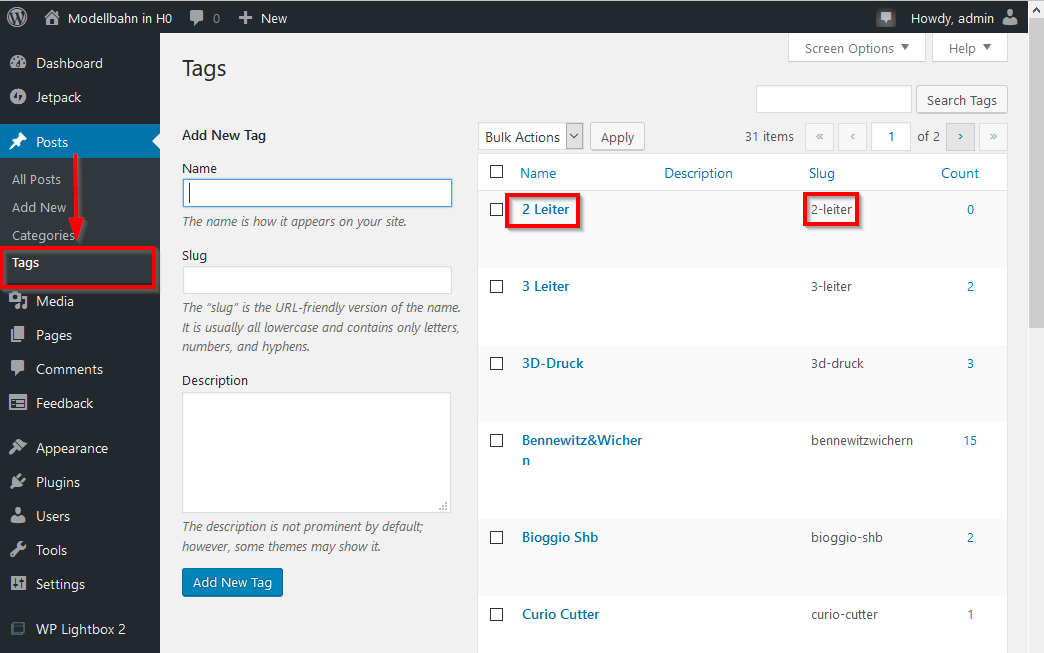Open Tags submenu item
This screenshot has height=653, width=1044.
pos(25,263)
